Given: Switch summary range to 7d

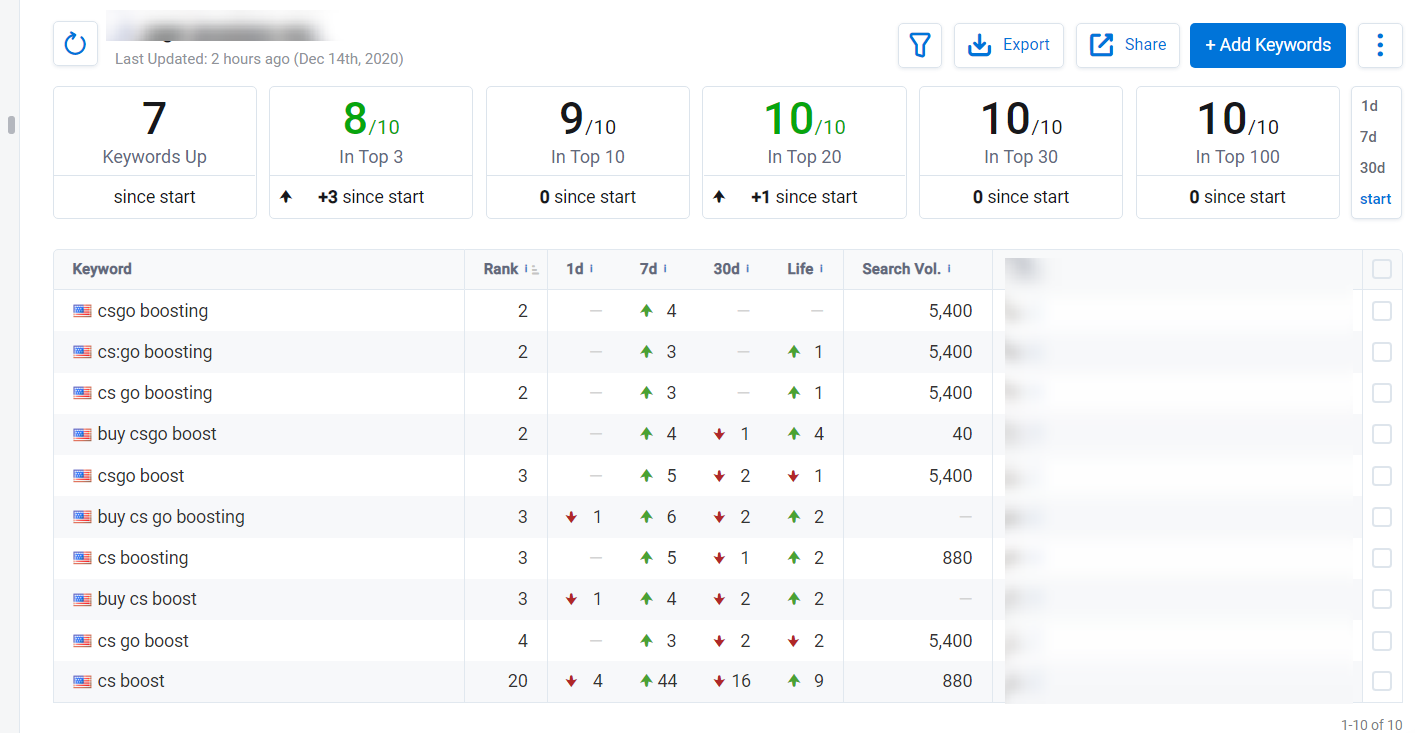Looking at the screenshot, I should tap(1369, 137).
